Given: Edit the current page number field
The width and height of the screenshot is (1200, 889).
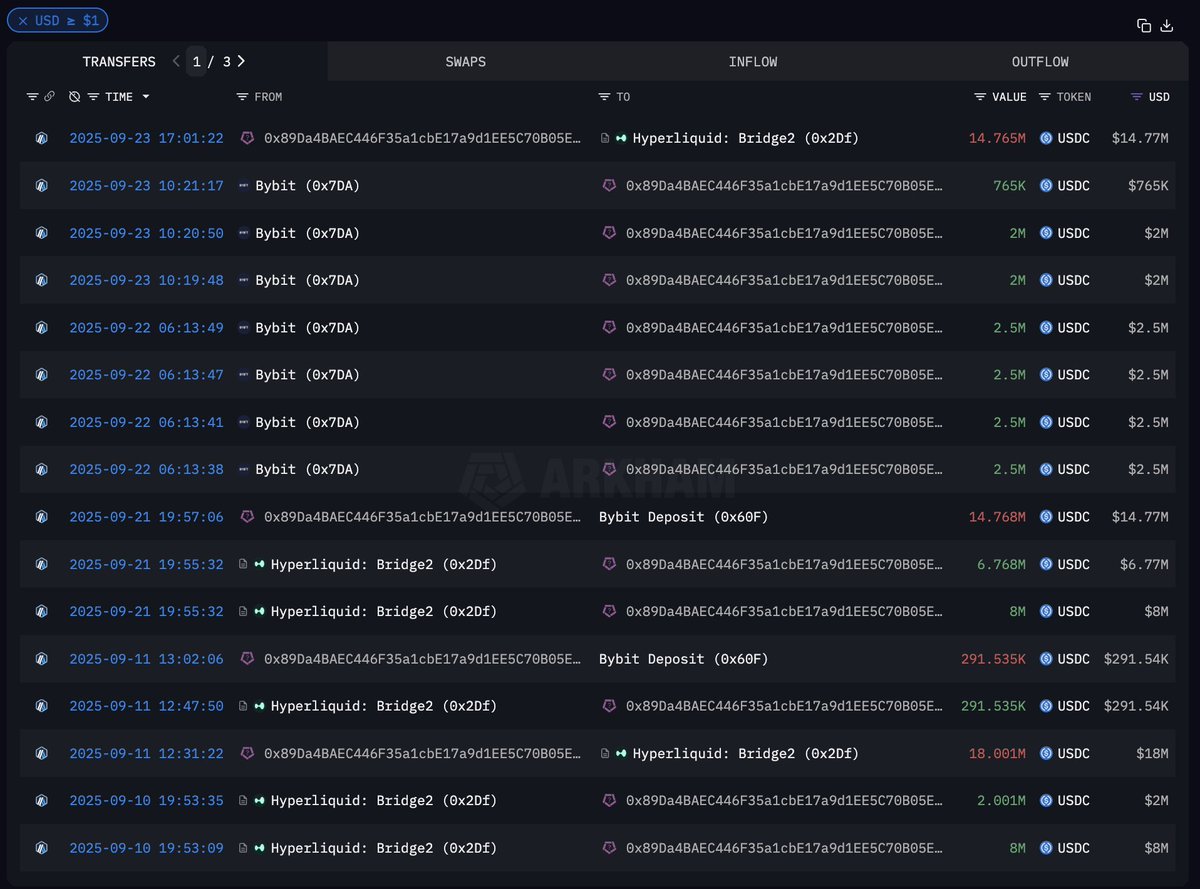Looking at the screenshot, I should tap(197, 62).
